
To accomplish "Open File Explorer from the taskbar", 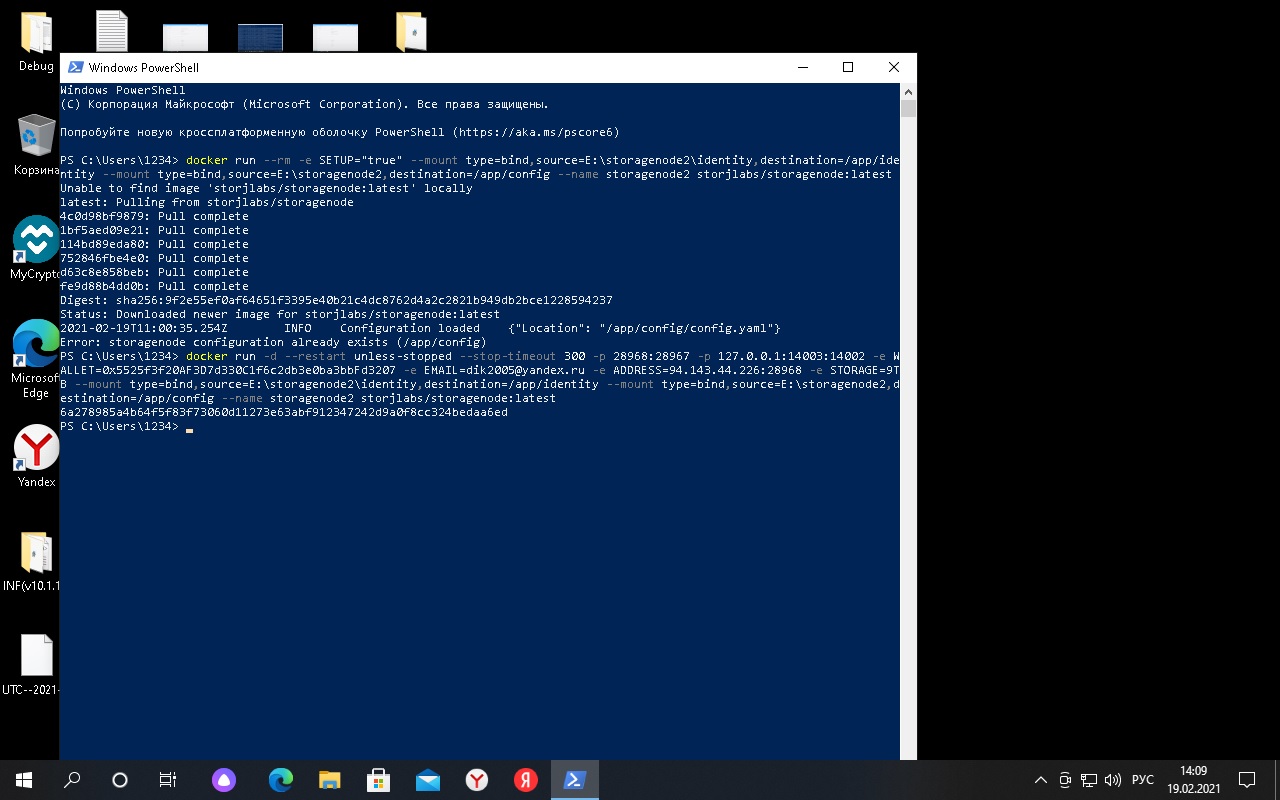I will click(x=330, y=780).
